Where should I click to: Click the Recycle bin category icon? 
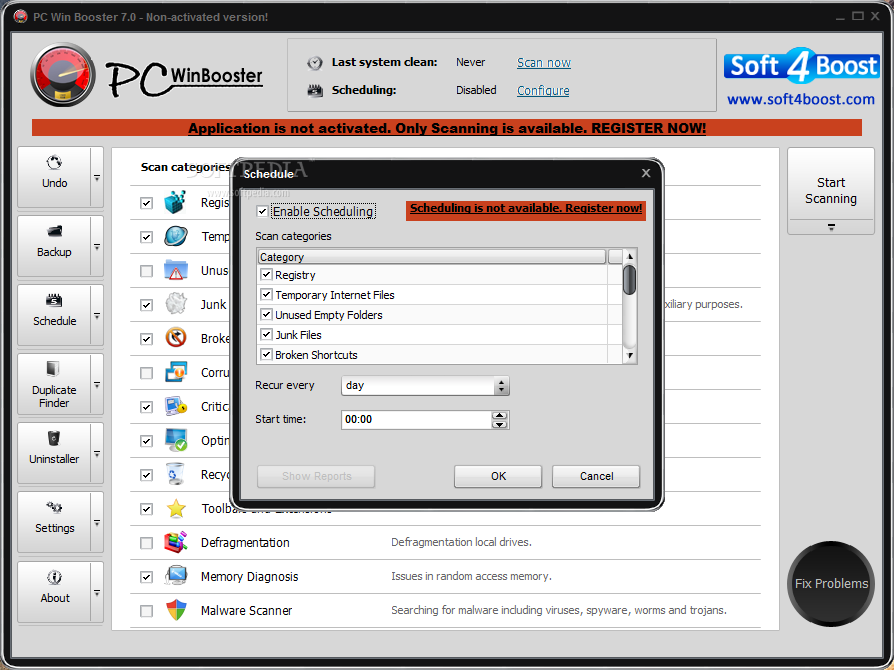coord(176,474)
